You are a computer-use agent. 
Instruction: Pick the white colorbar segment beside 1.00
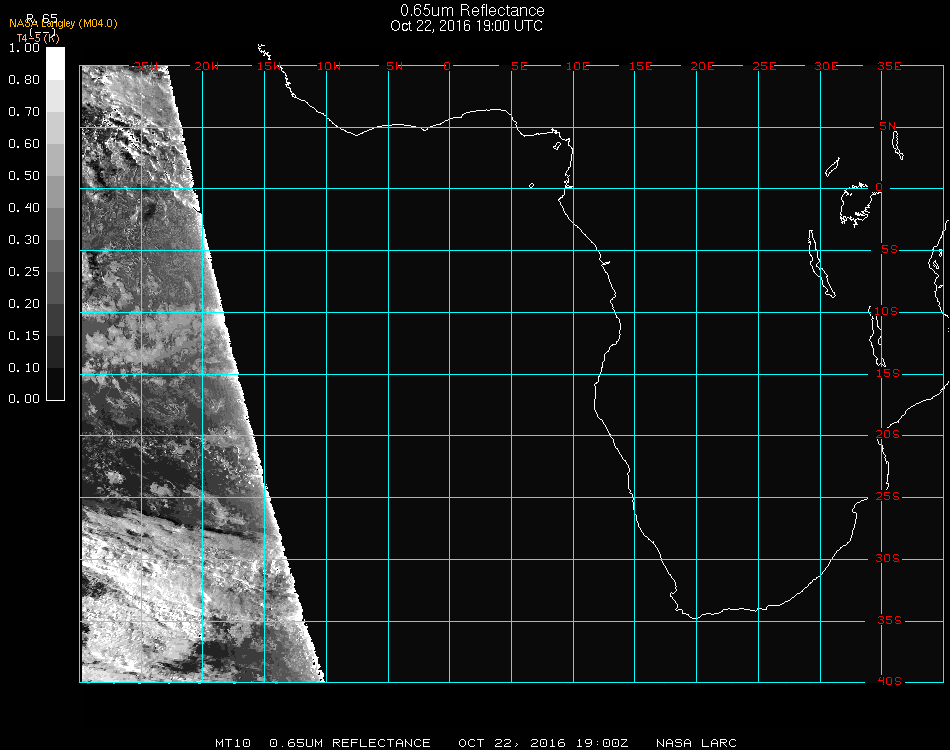click(55, 64)
